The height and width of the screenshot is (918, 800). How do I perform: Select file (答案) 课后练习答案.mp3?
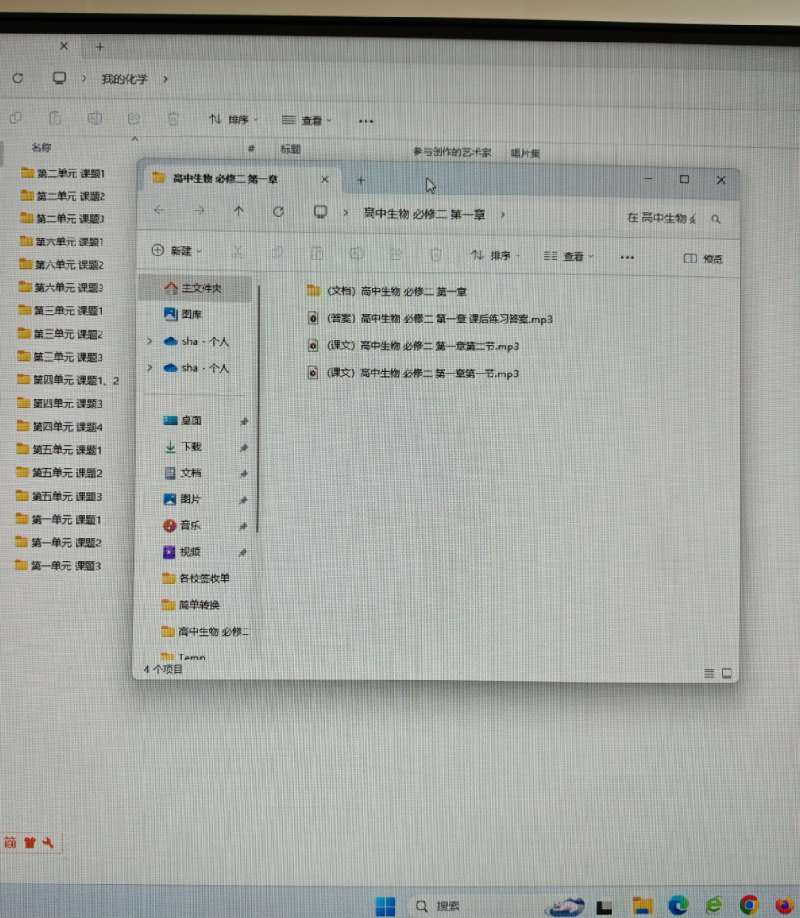[x=430, y=318]
